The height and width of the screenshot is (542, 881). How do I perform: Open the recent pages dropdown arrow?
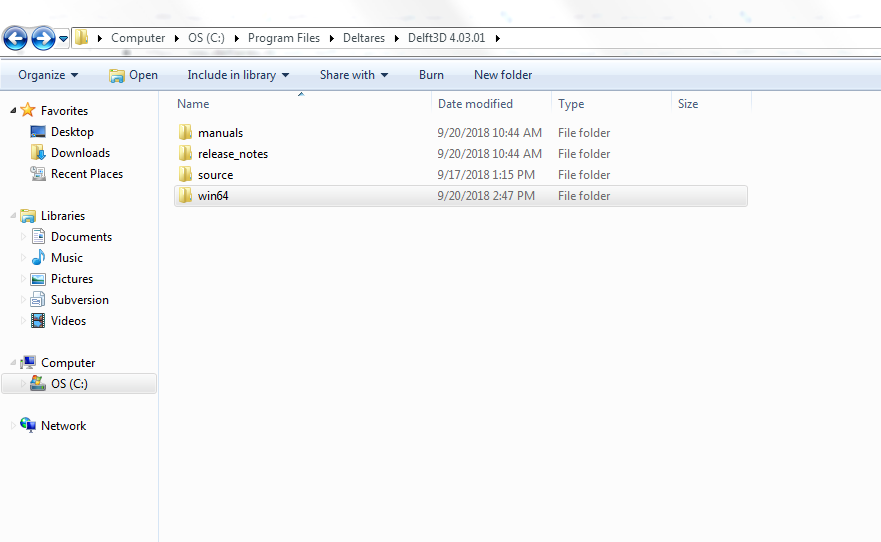pos(64,39)
